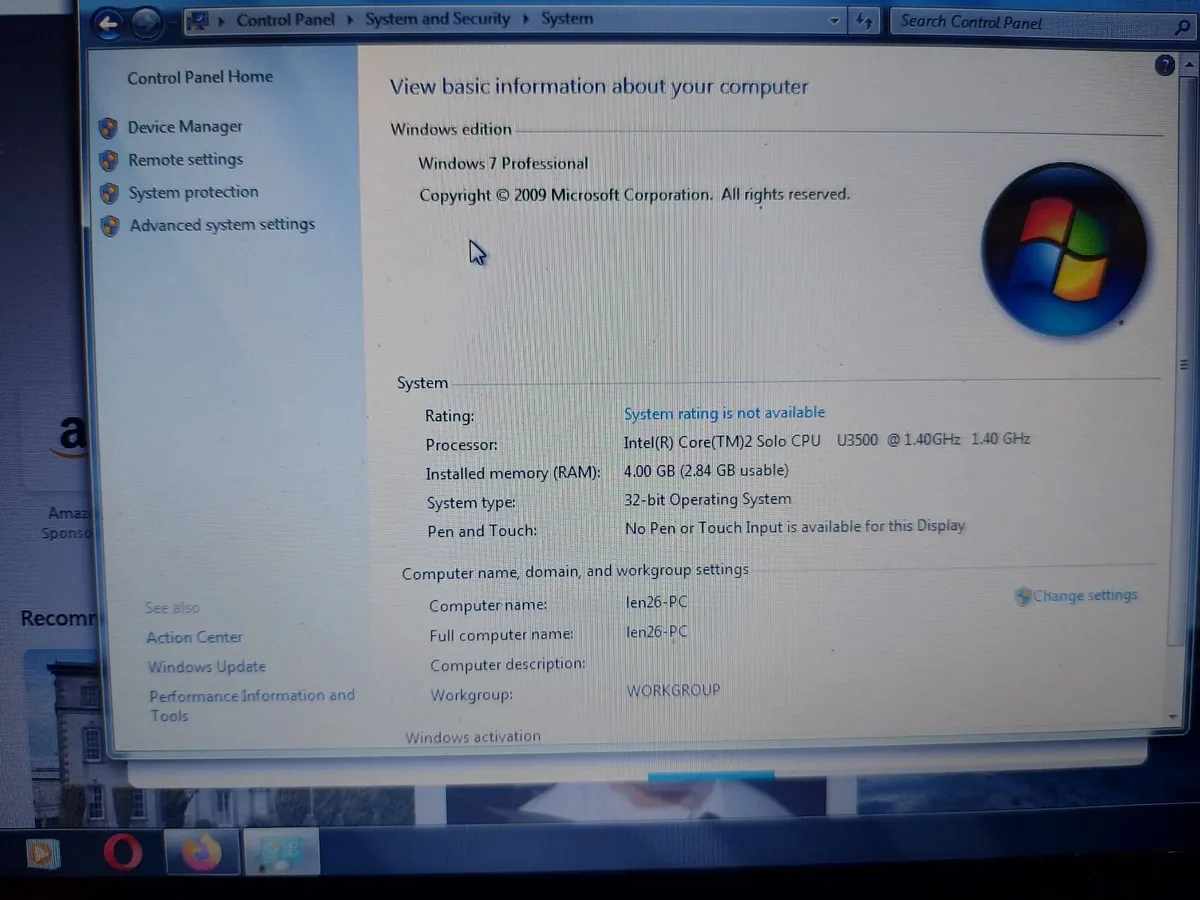The width and height of the screenshot is (1200, 900).
Task: Click Change settings link
Action: tap(1085, 595)
